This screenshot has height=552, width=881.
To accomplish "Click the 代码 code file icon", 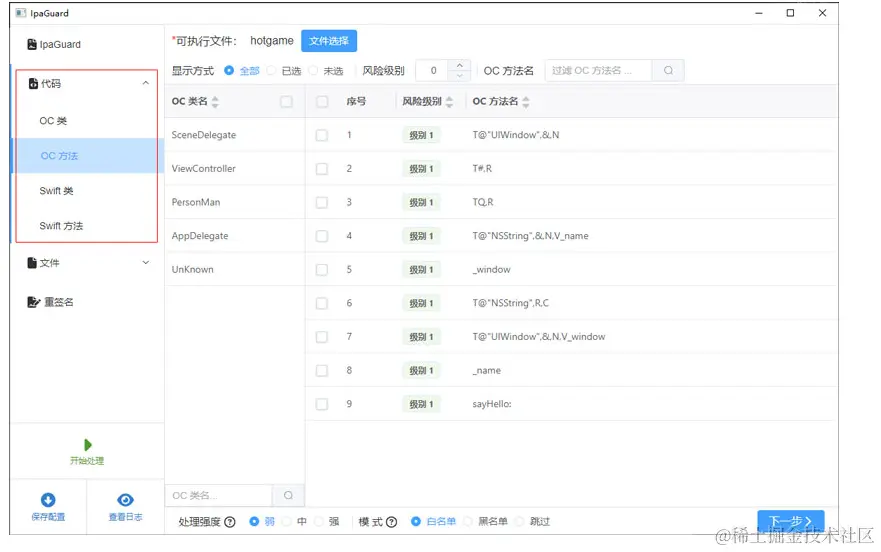I will pos(33,83).
